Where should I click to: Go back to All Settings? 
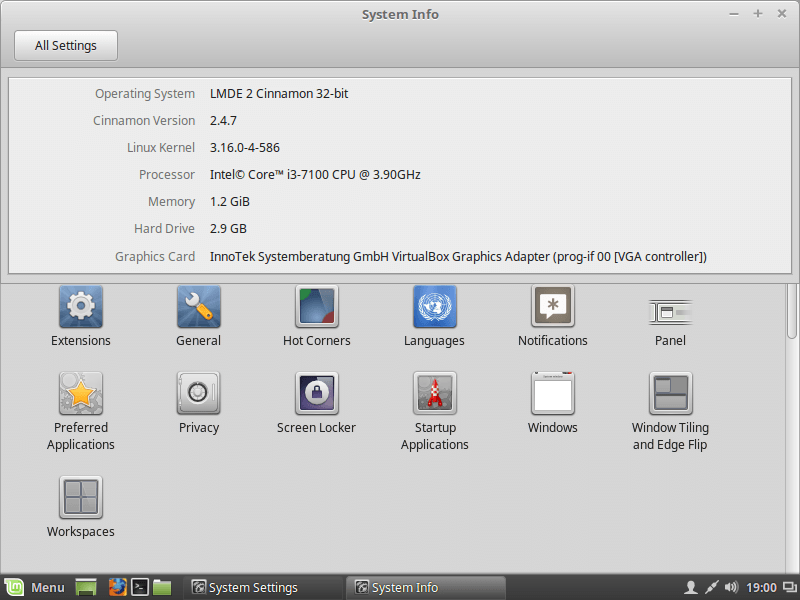tap(66, 45)
